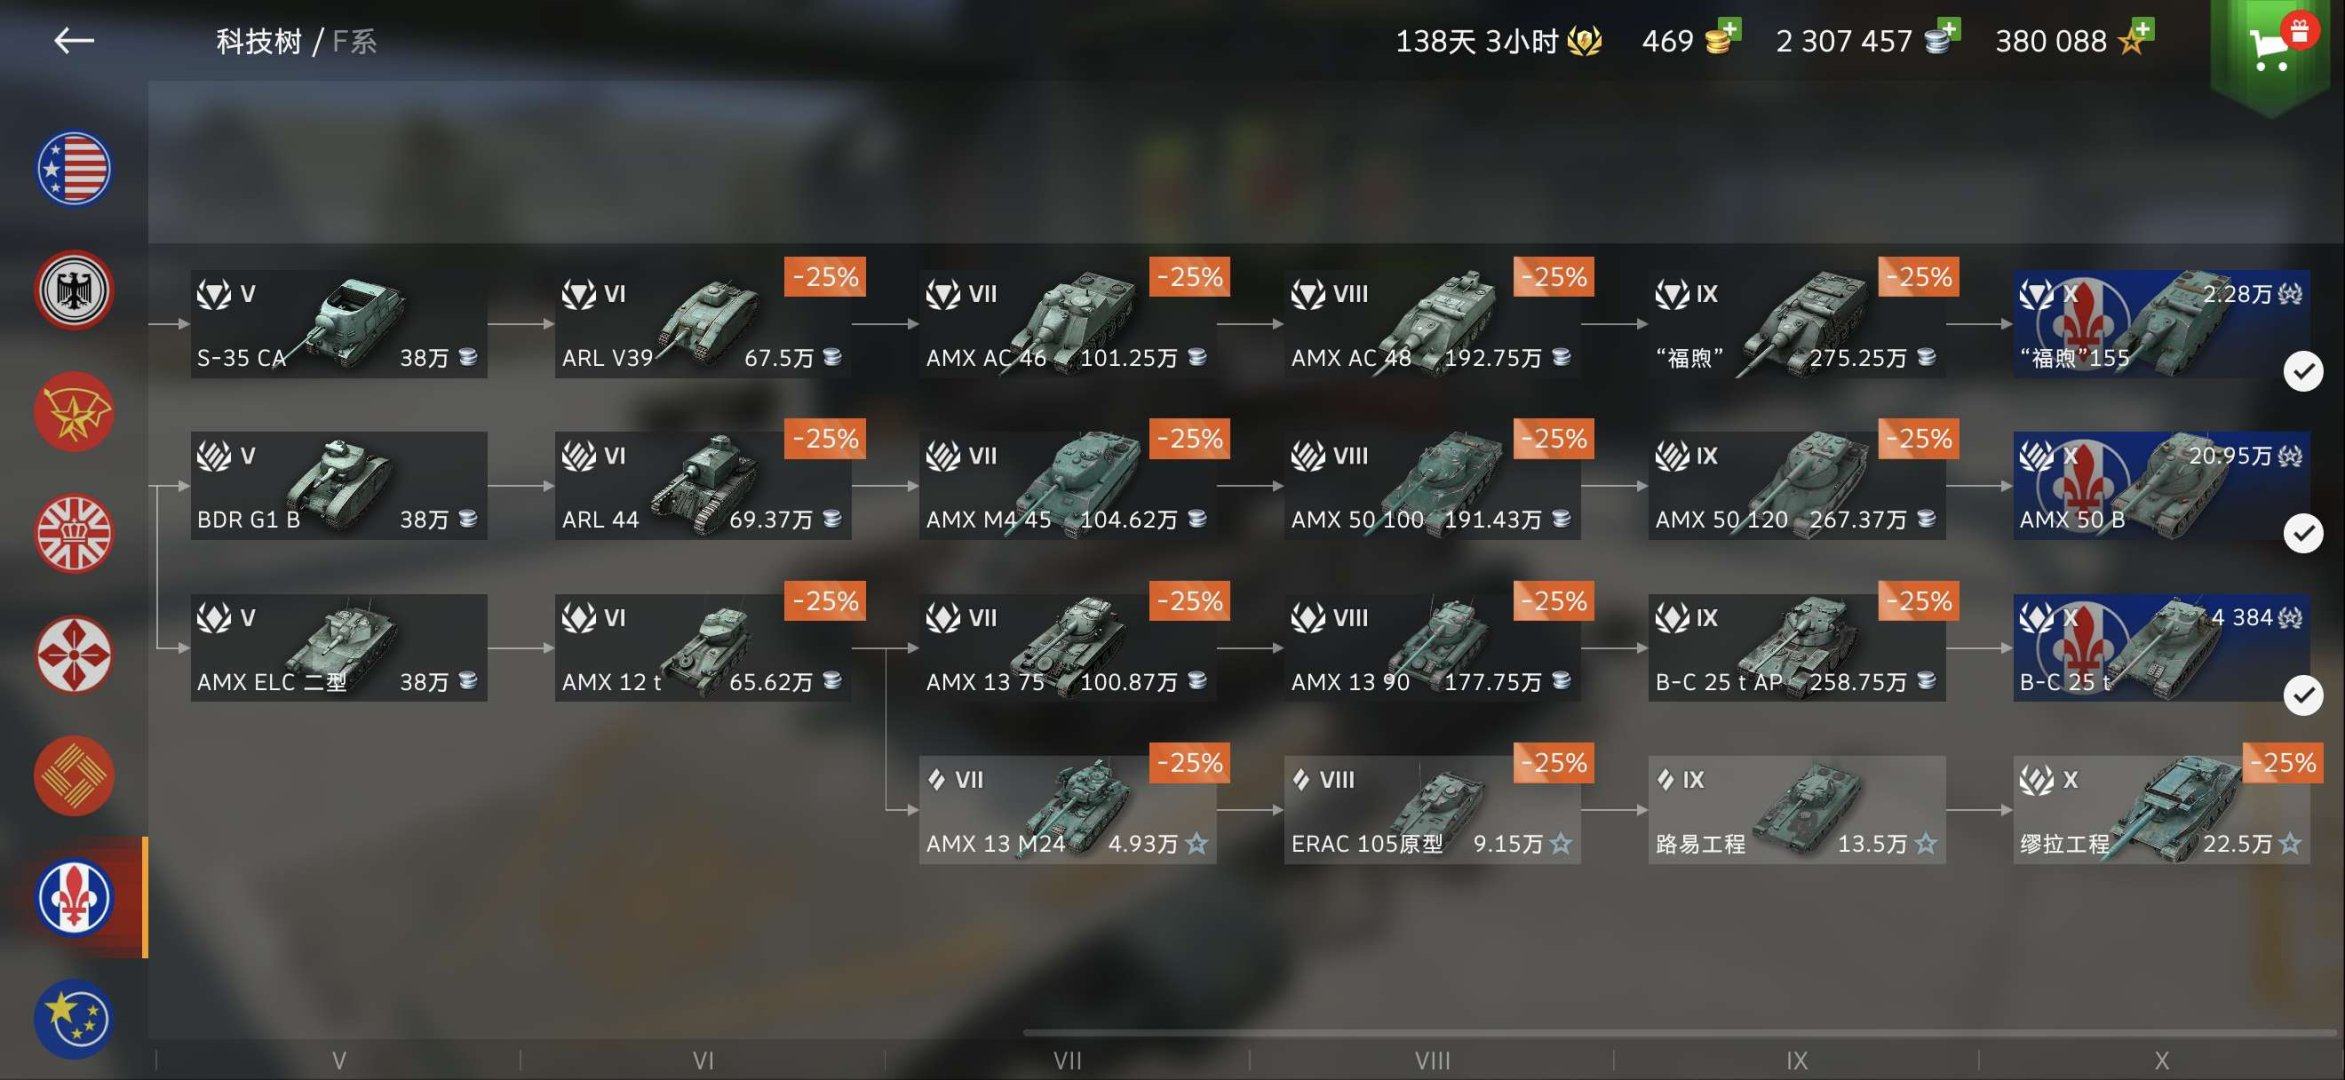The width and height of the screenshot is (2345, 1080).
Task: Click checkmark on "福煦"155 tank
Action: click(2303, 372)
